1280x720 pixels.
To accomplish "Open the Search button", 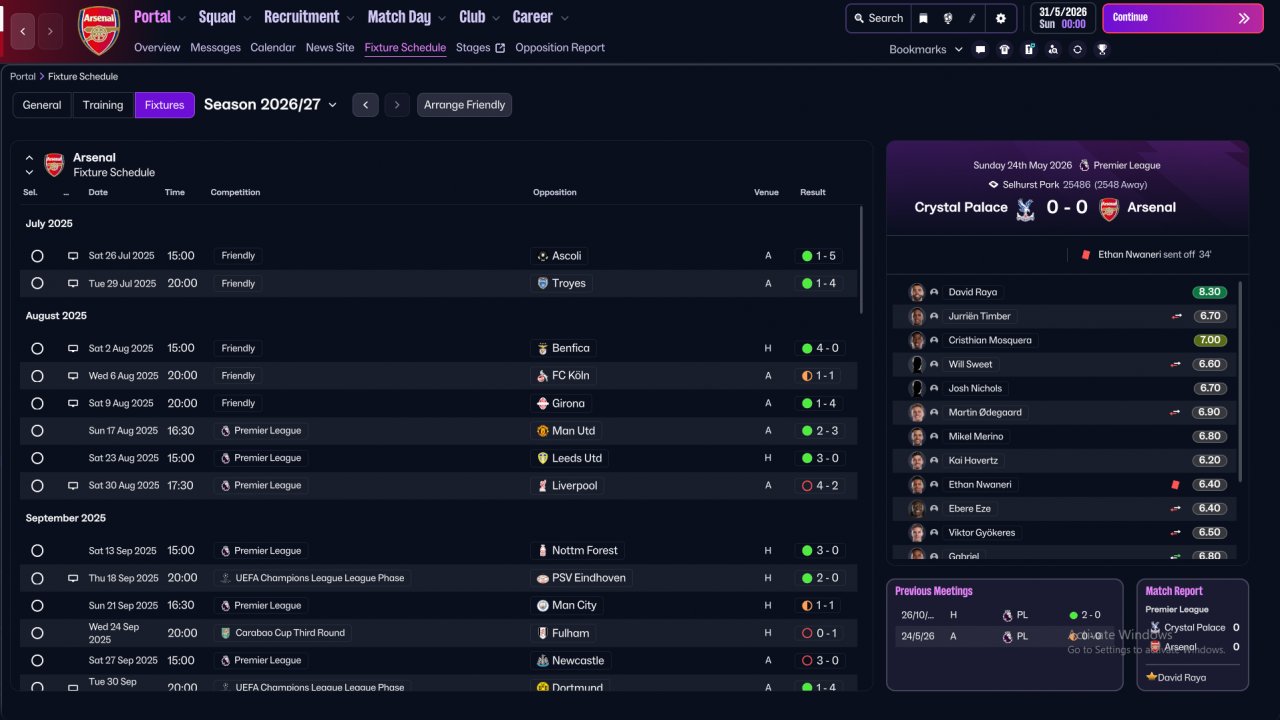I will pos(877,18).
